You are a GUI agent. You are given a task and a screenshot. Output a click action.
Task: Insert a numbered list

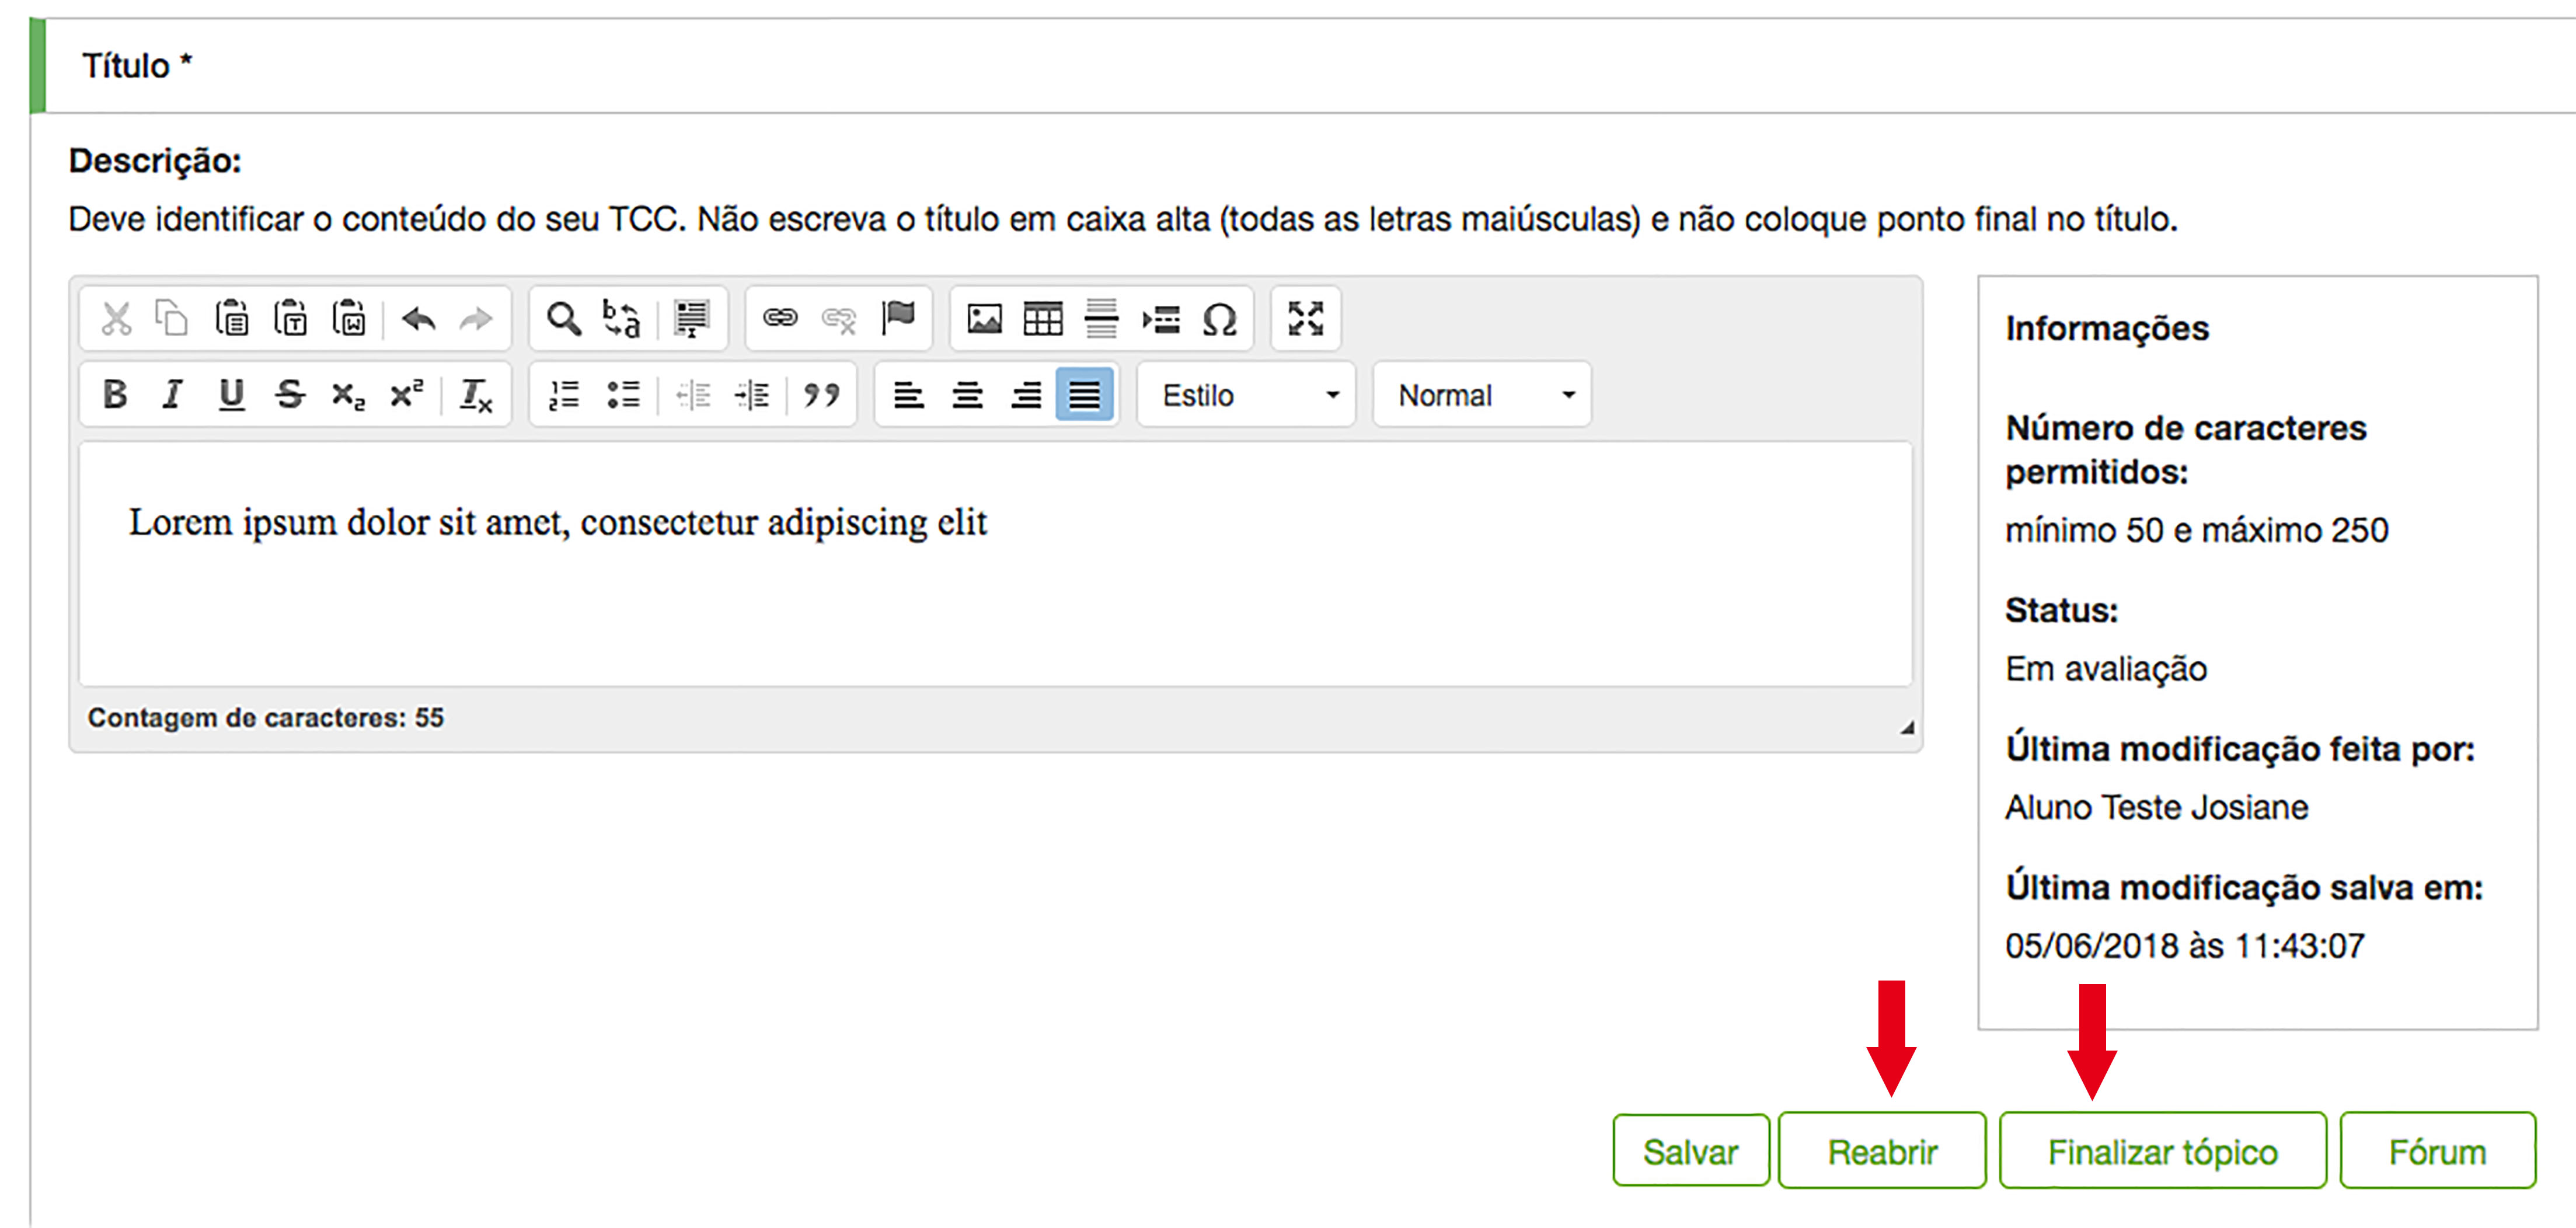(x=564, y=395)
